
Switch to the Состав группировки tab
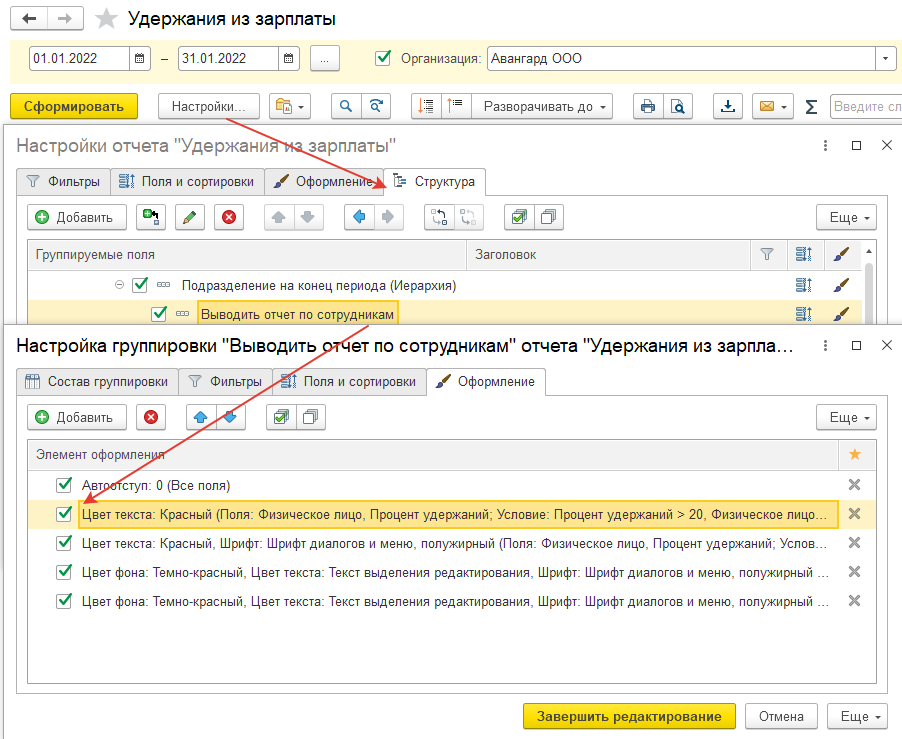pos(97,381)
